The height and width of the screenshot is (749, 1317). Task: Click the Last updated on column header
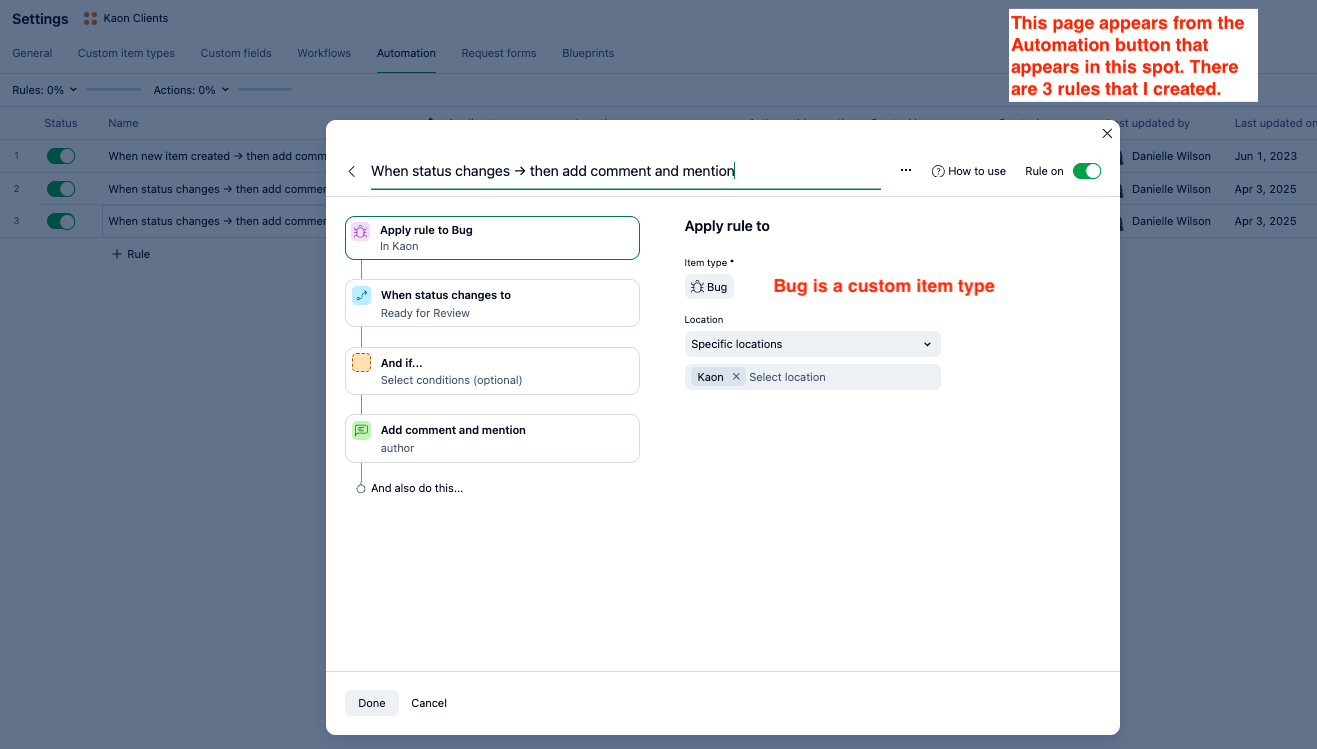pos(1275,123)
